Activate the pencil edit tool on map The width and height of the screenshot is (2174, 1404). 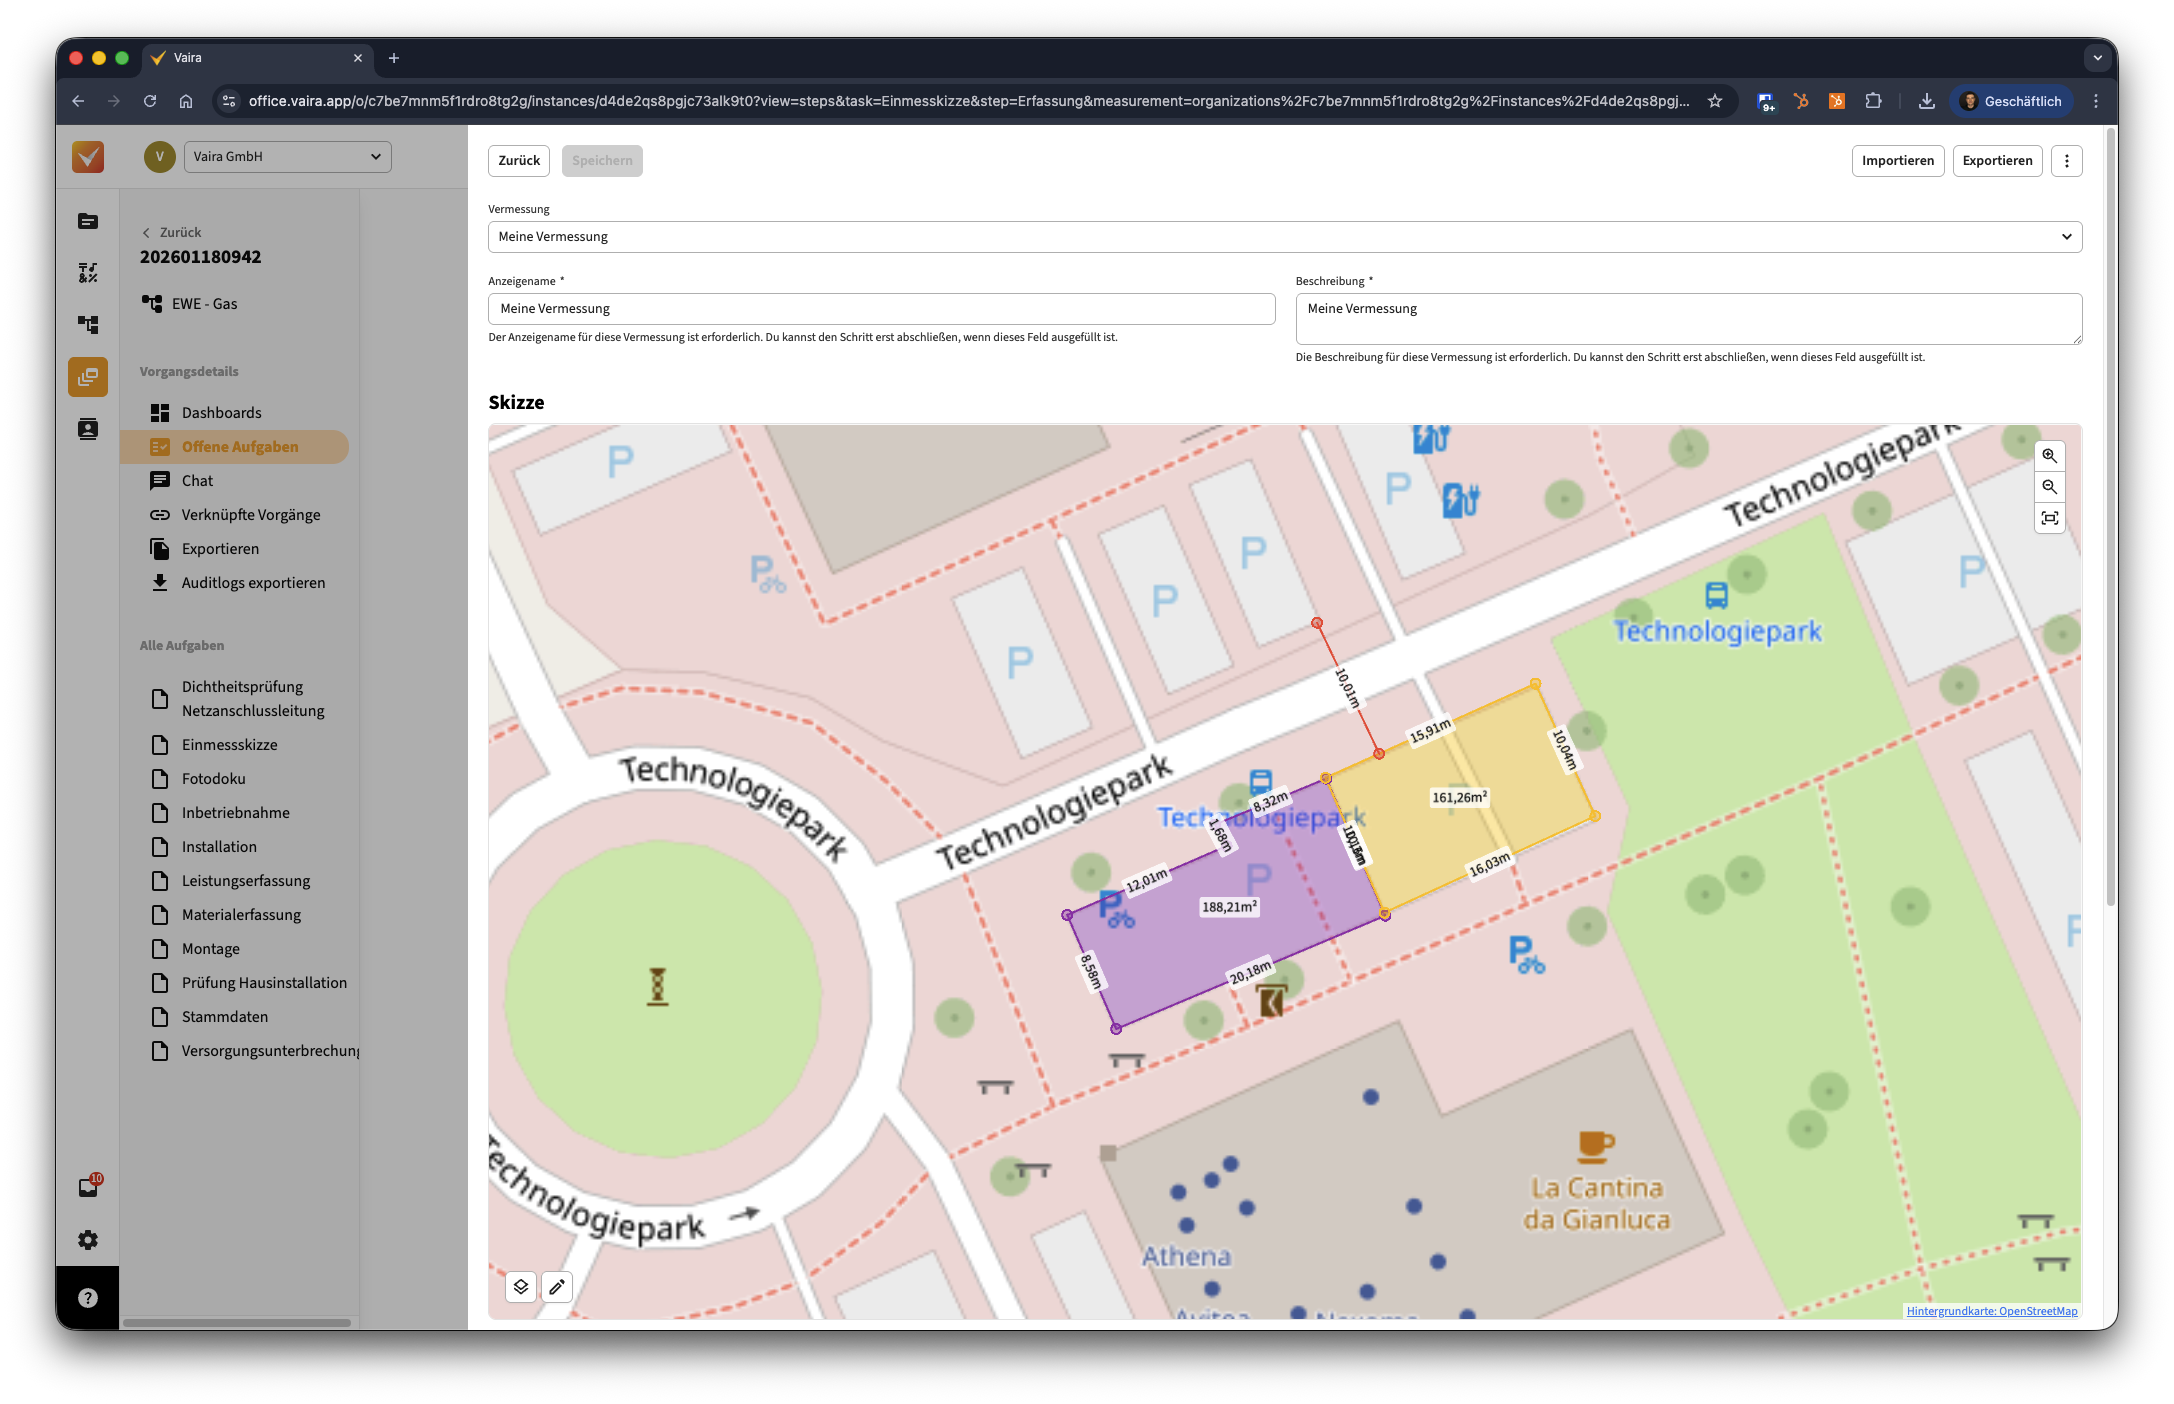(x=557, y=1287)
